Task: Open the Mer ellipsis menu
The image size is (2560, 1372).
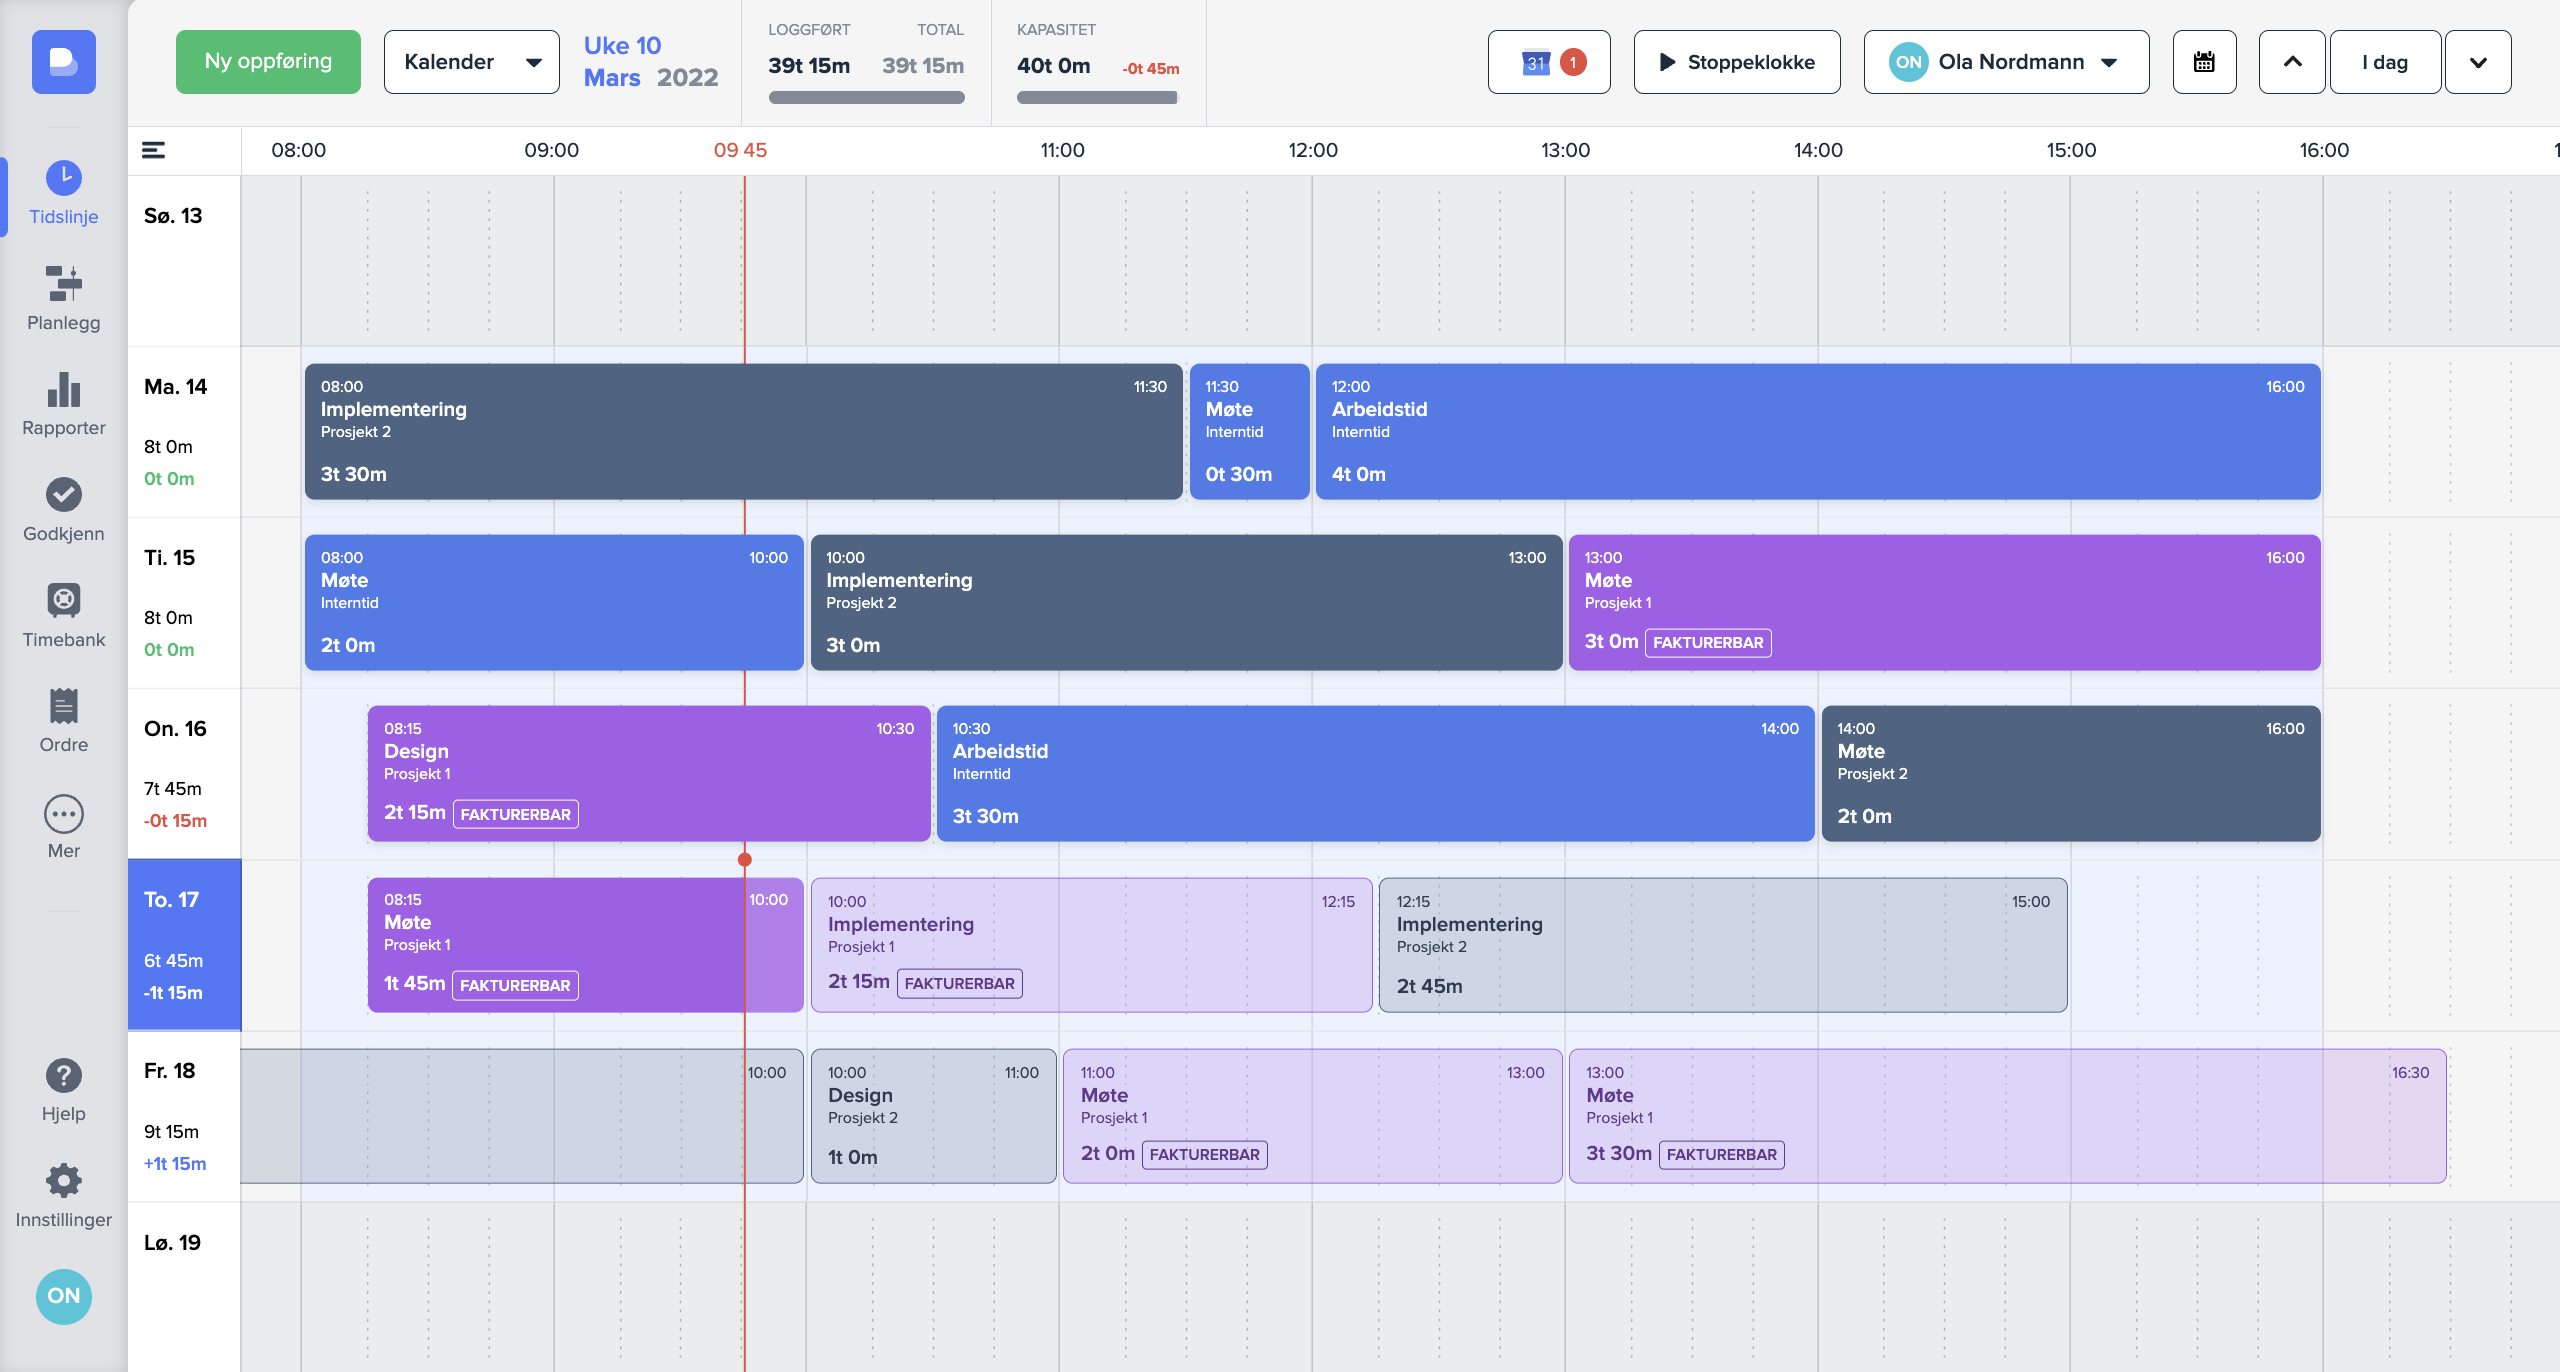Action: [63, 814]
